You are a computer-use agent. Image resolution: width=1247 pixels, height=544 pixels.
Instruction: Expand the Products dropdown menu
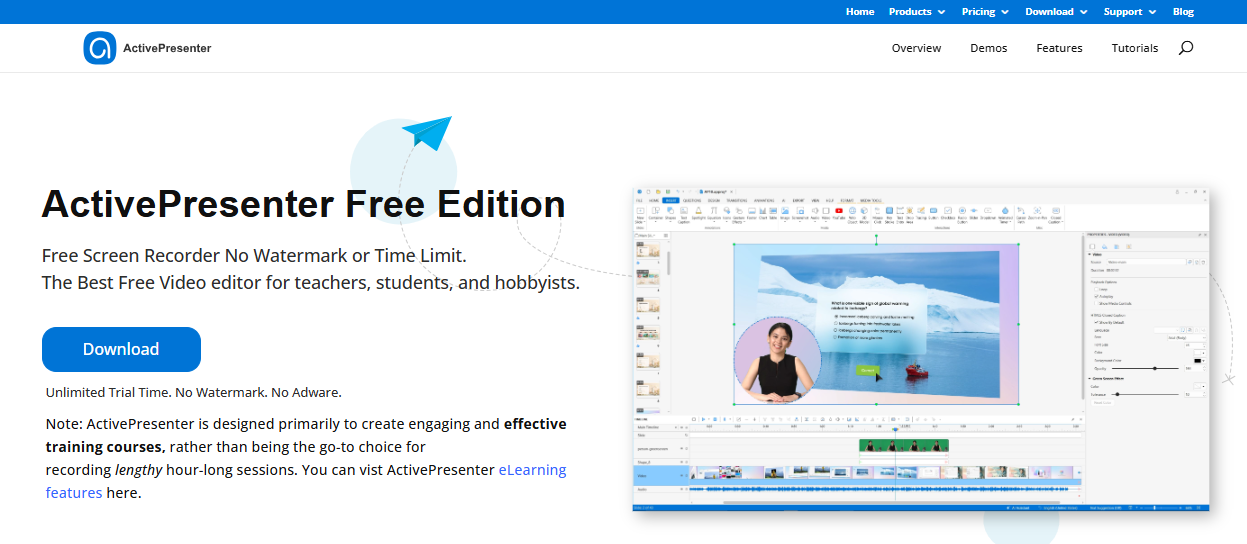click(x=917, y=12)
